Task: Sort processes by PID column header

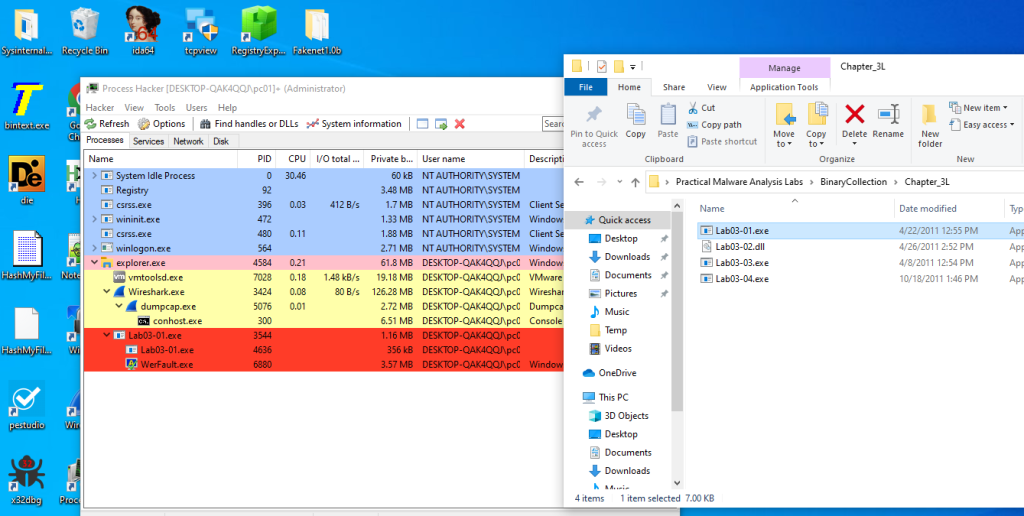Action: (257, 159)
